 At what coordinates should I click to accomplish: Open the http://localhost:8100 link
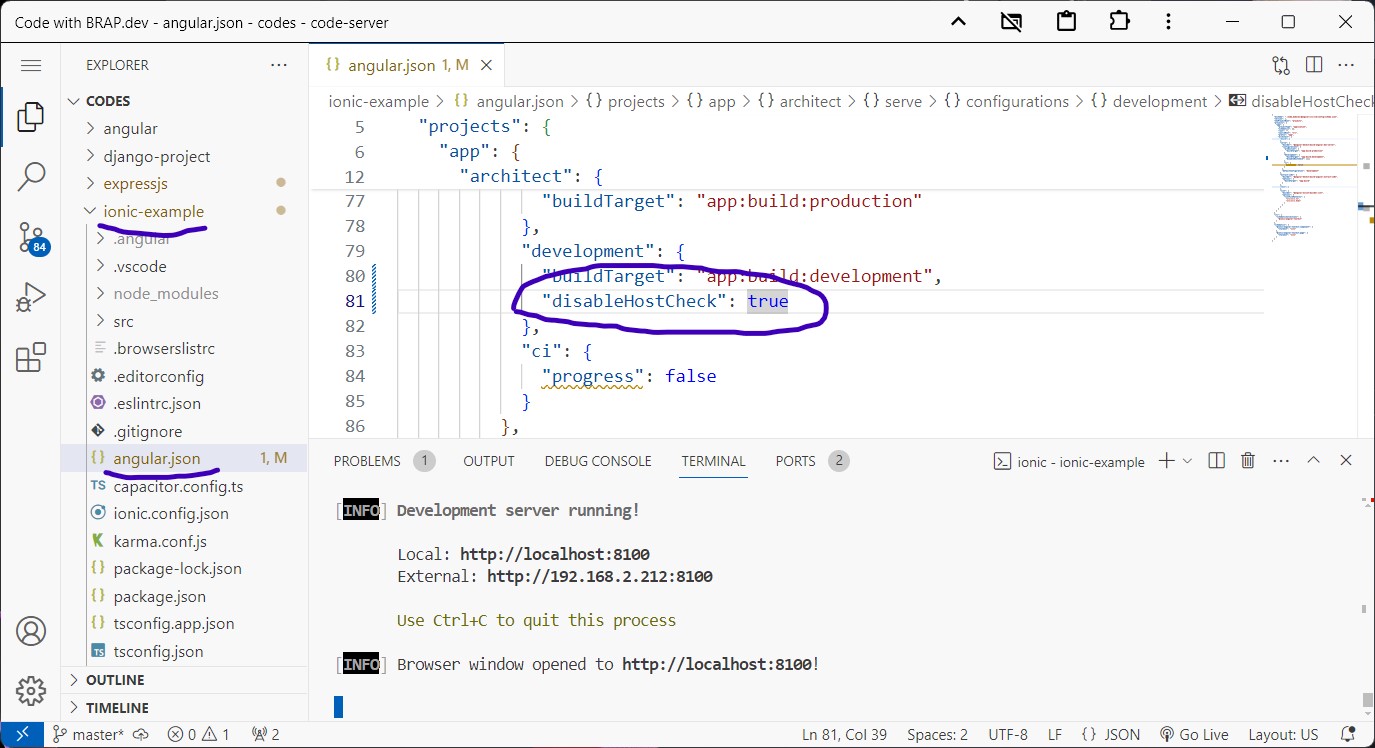click(554, 553)
